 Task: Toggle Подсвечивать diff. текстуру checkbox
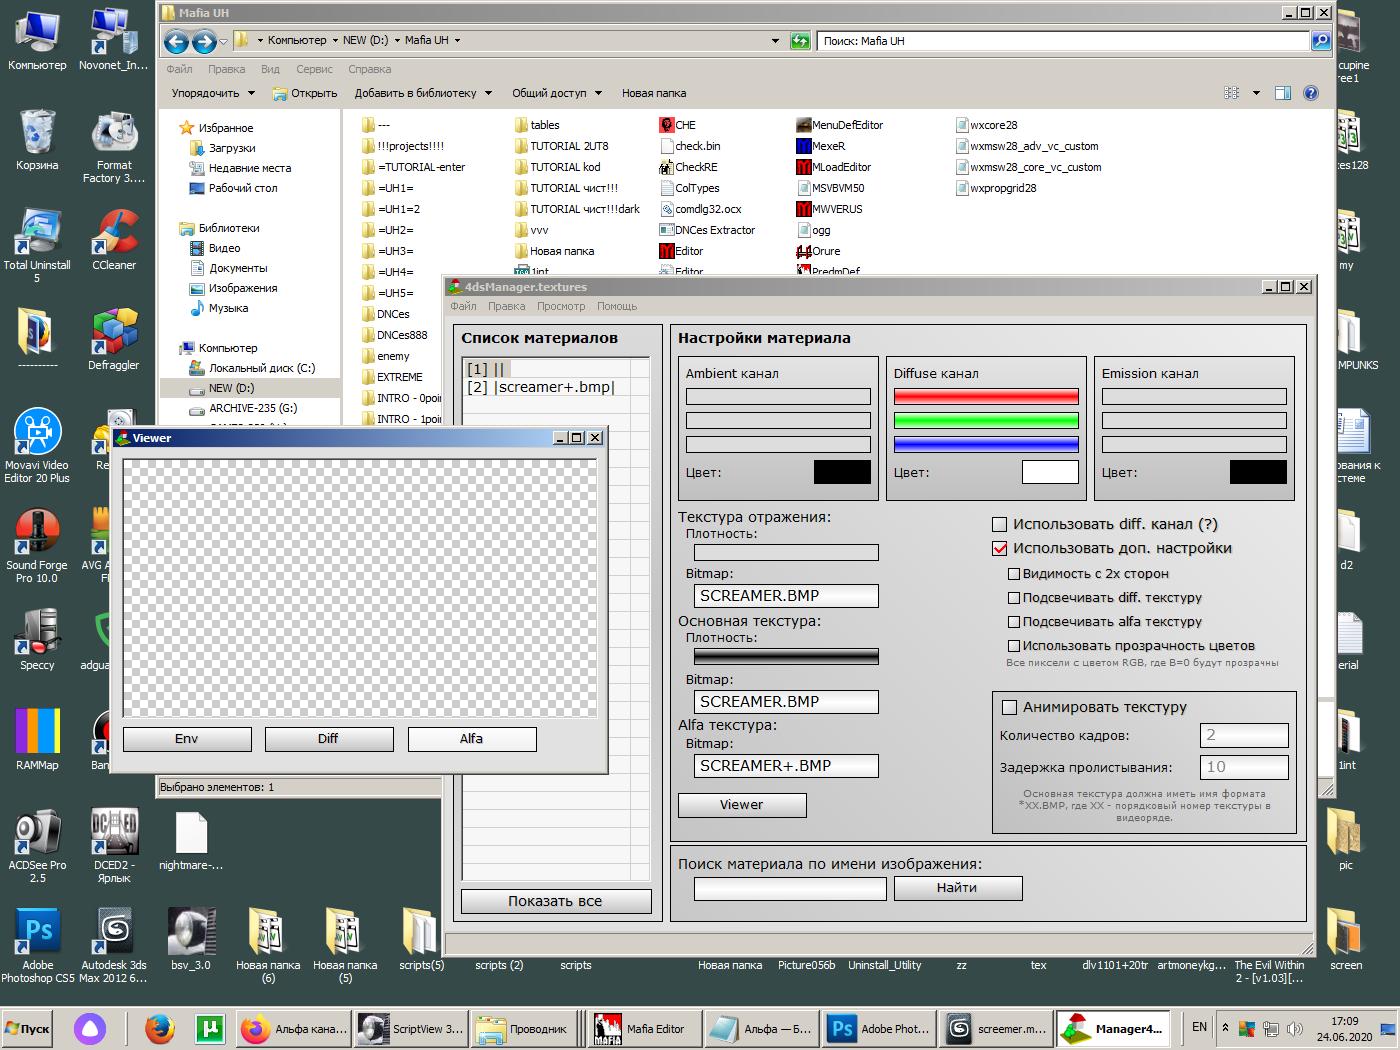click(1014, 598)
